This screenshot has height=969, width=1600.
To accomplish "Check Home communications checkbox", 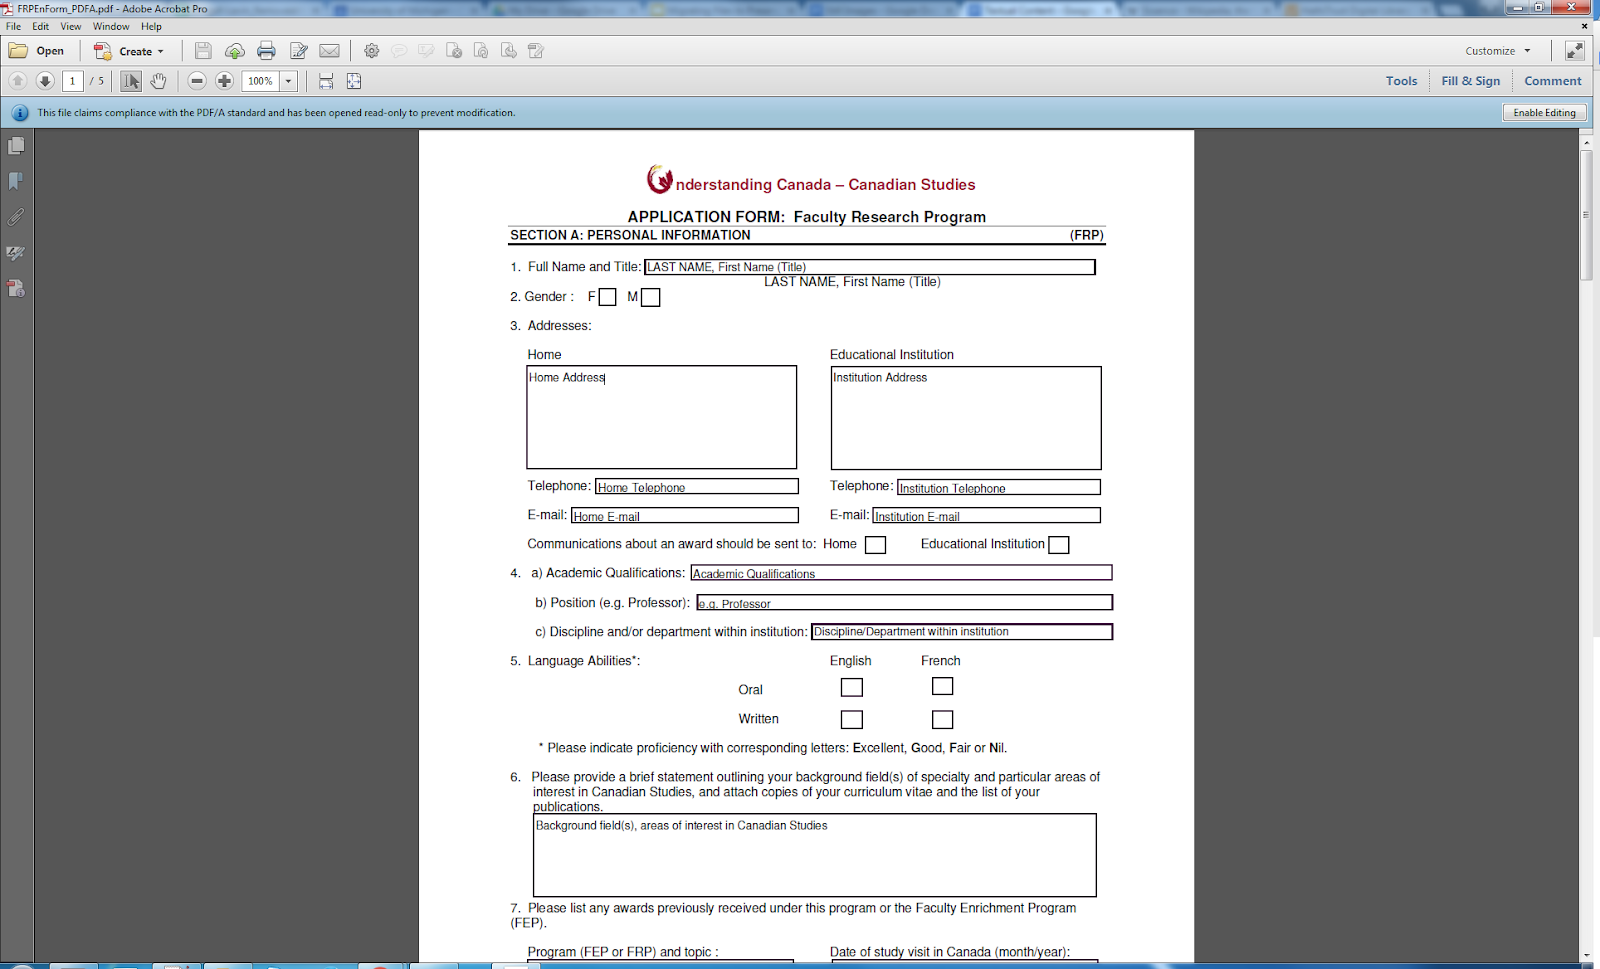I will pyautogui.click(x=876, y=545).
